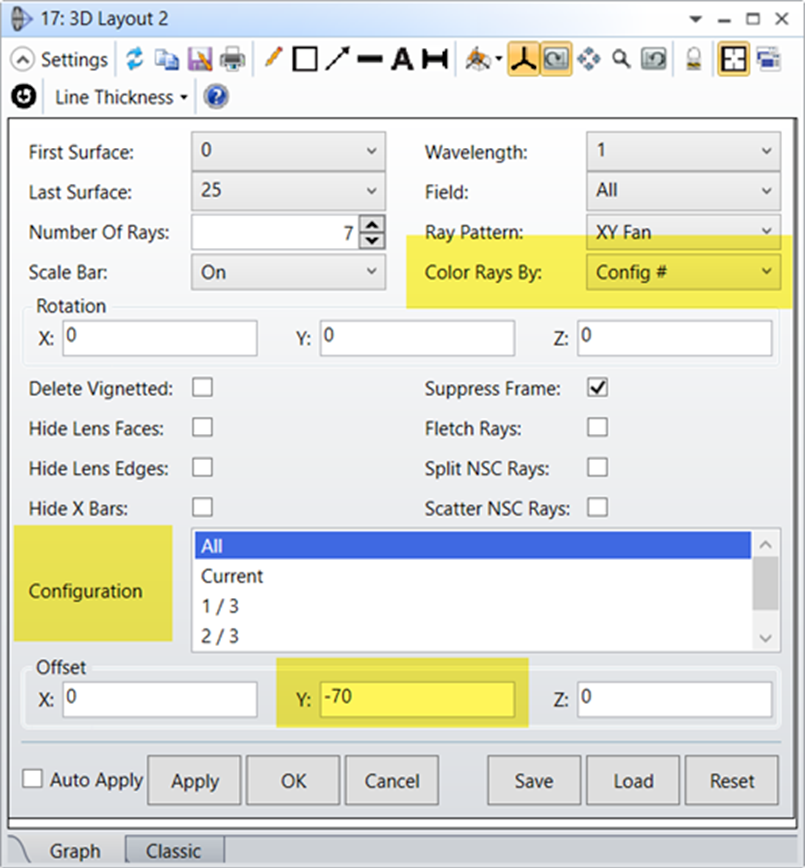Viewport: 805px width, 868px height.
Task: Expand the Line Thickness dropdown
Action: click(121, 97)
